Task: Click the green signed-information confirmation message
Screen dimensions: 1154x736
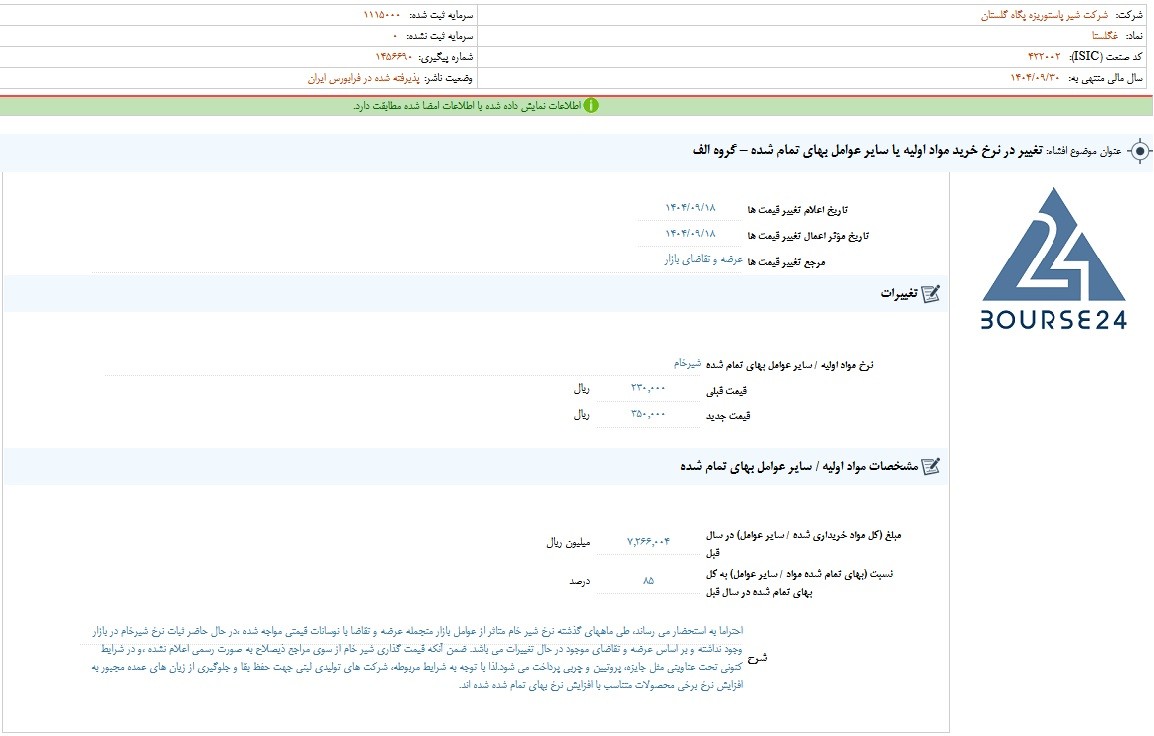Action: click(467, 106)
